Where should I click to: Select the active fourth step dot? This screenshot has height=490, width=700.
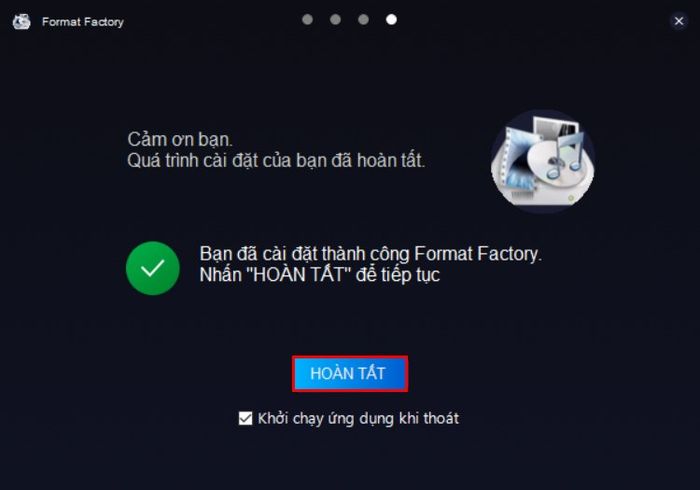[392, 19]
